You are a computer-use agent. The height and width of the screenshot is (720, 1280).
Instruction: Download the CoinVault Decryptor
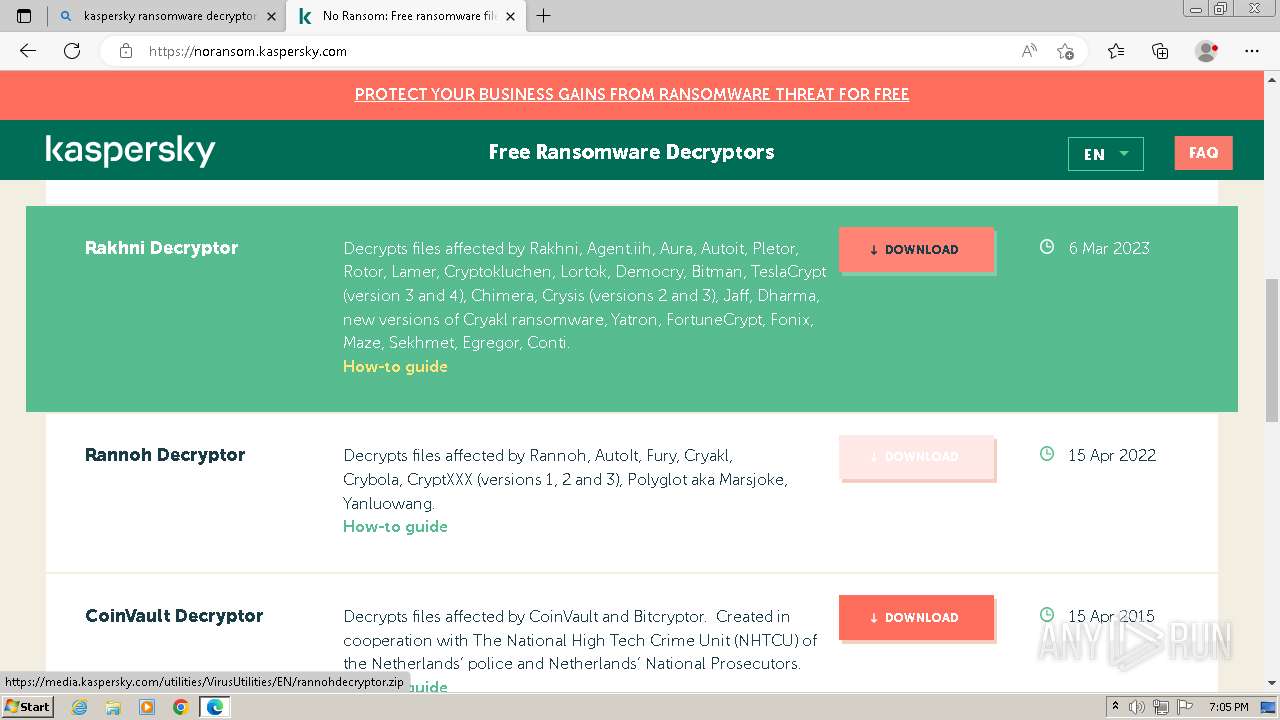tap(916, 618)
